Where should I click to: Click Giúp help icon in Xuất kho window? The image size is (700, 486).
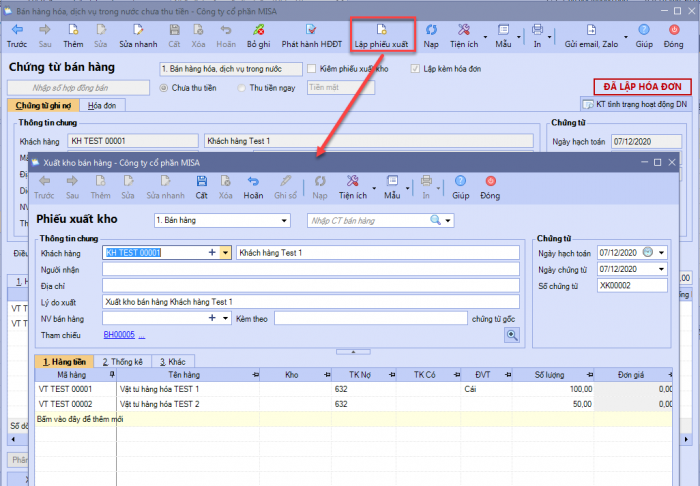(x=460, y=187)
